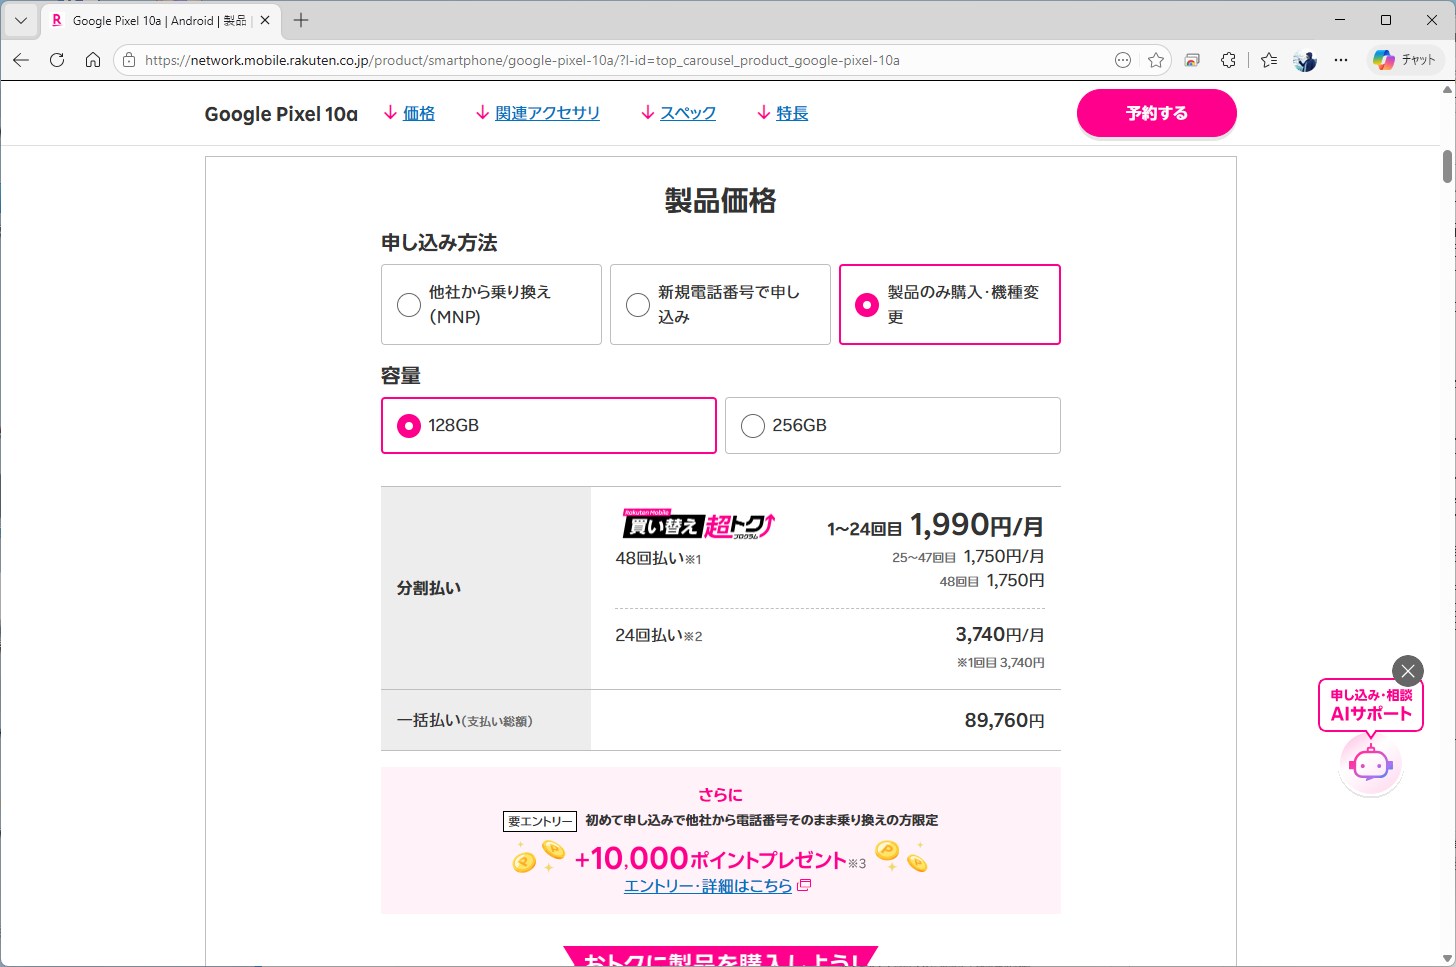Open the browser extensions menu
Screen dimensions: 1456x967
1229,60
